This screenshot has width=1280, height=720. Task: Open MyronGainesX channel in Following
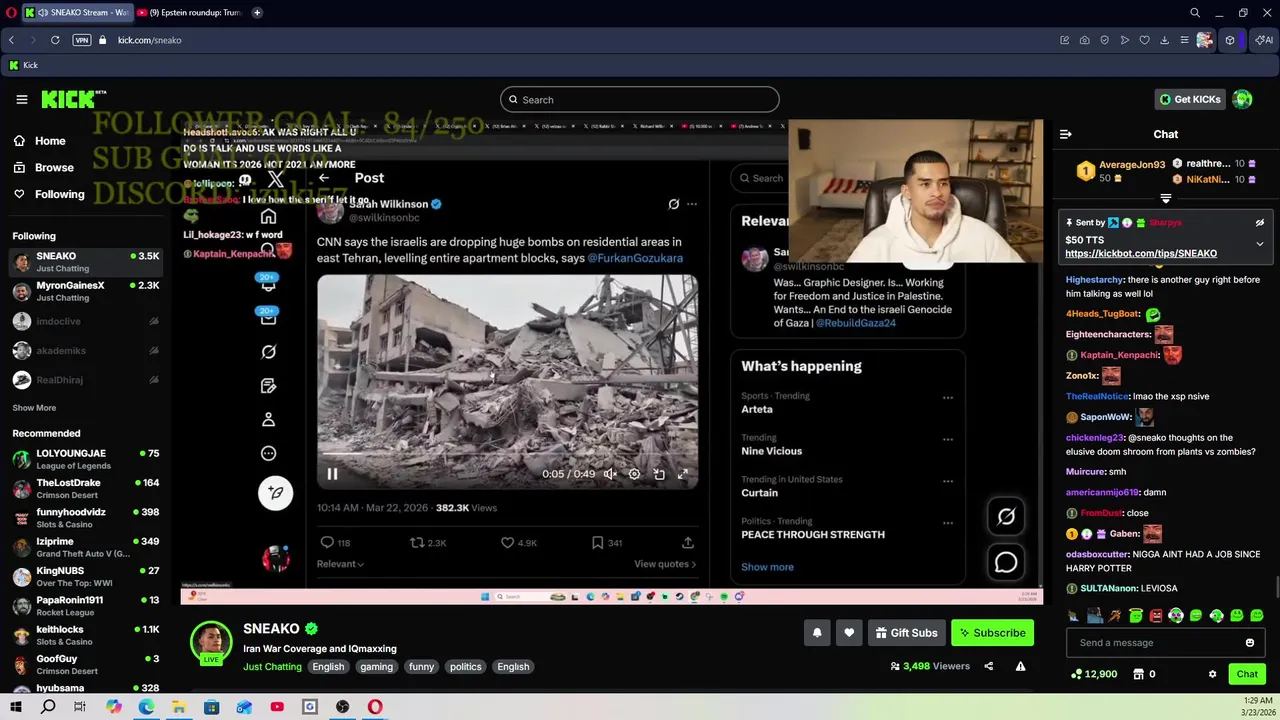pos(86,291)
